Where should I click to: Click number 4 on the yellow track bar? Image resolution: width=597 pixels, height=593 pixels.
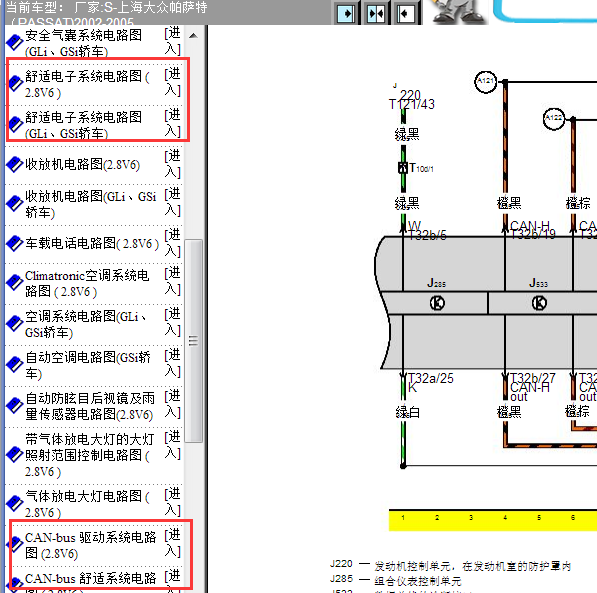505,518
